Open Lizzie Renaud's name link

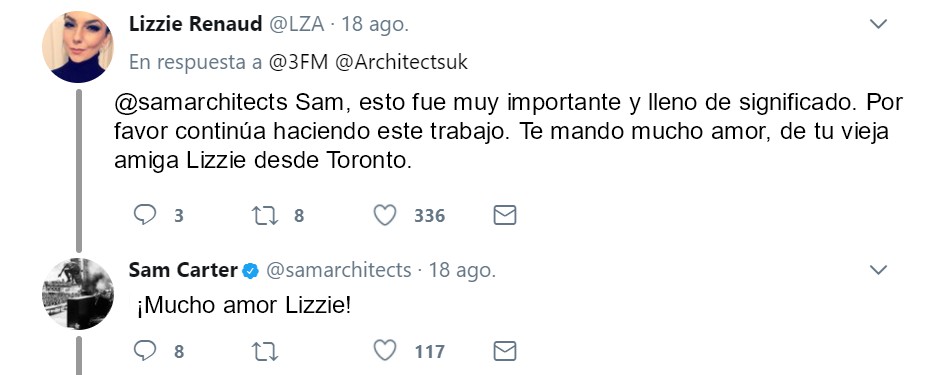point(195,24)
